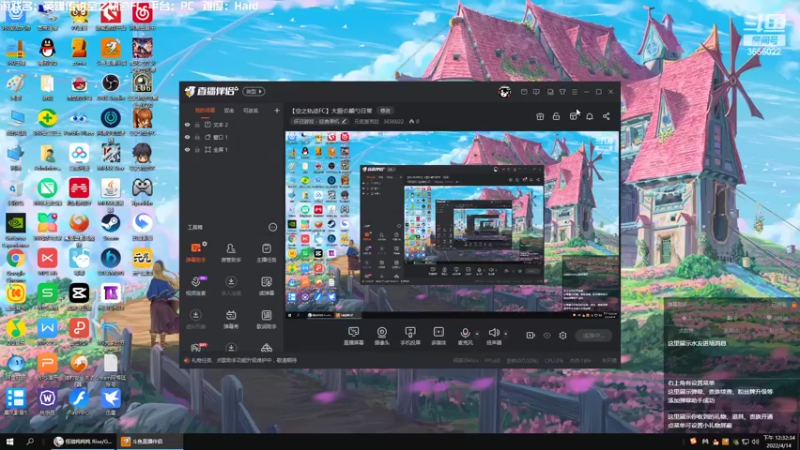Open the purple-badged headset voice tool
This screenshot has width=800, height=450.
[195, 286]
